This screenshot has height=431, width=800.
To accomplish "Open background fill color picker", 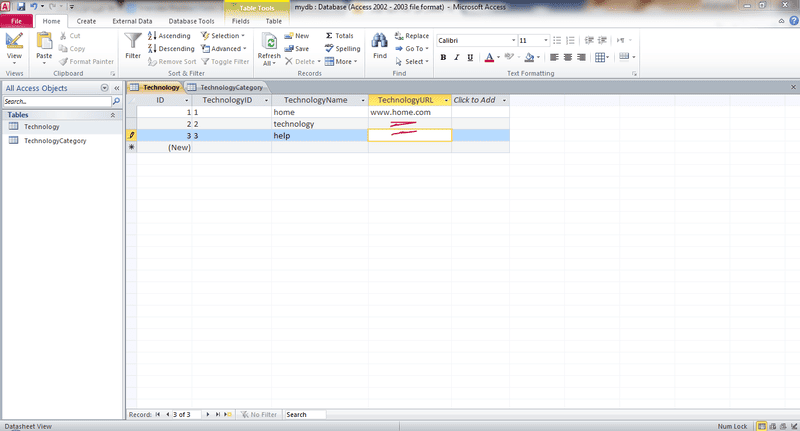I will pyautogui.click(x=532, y=57).
